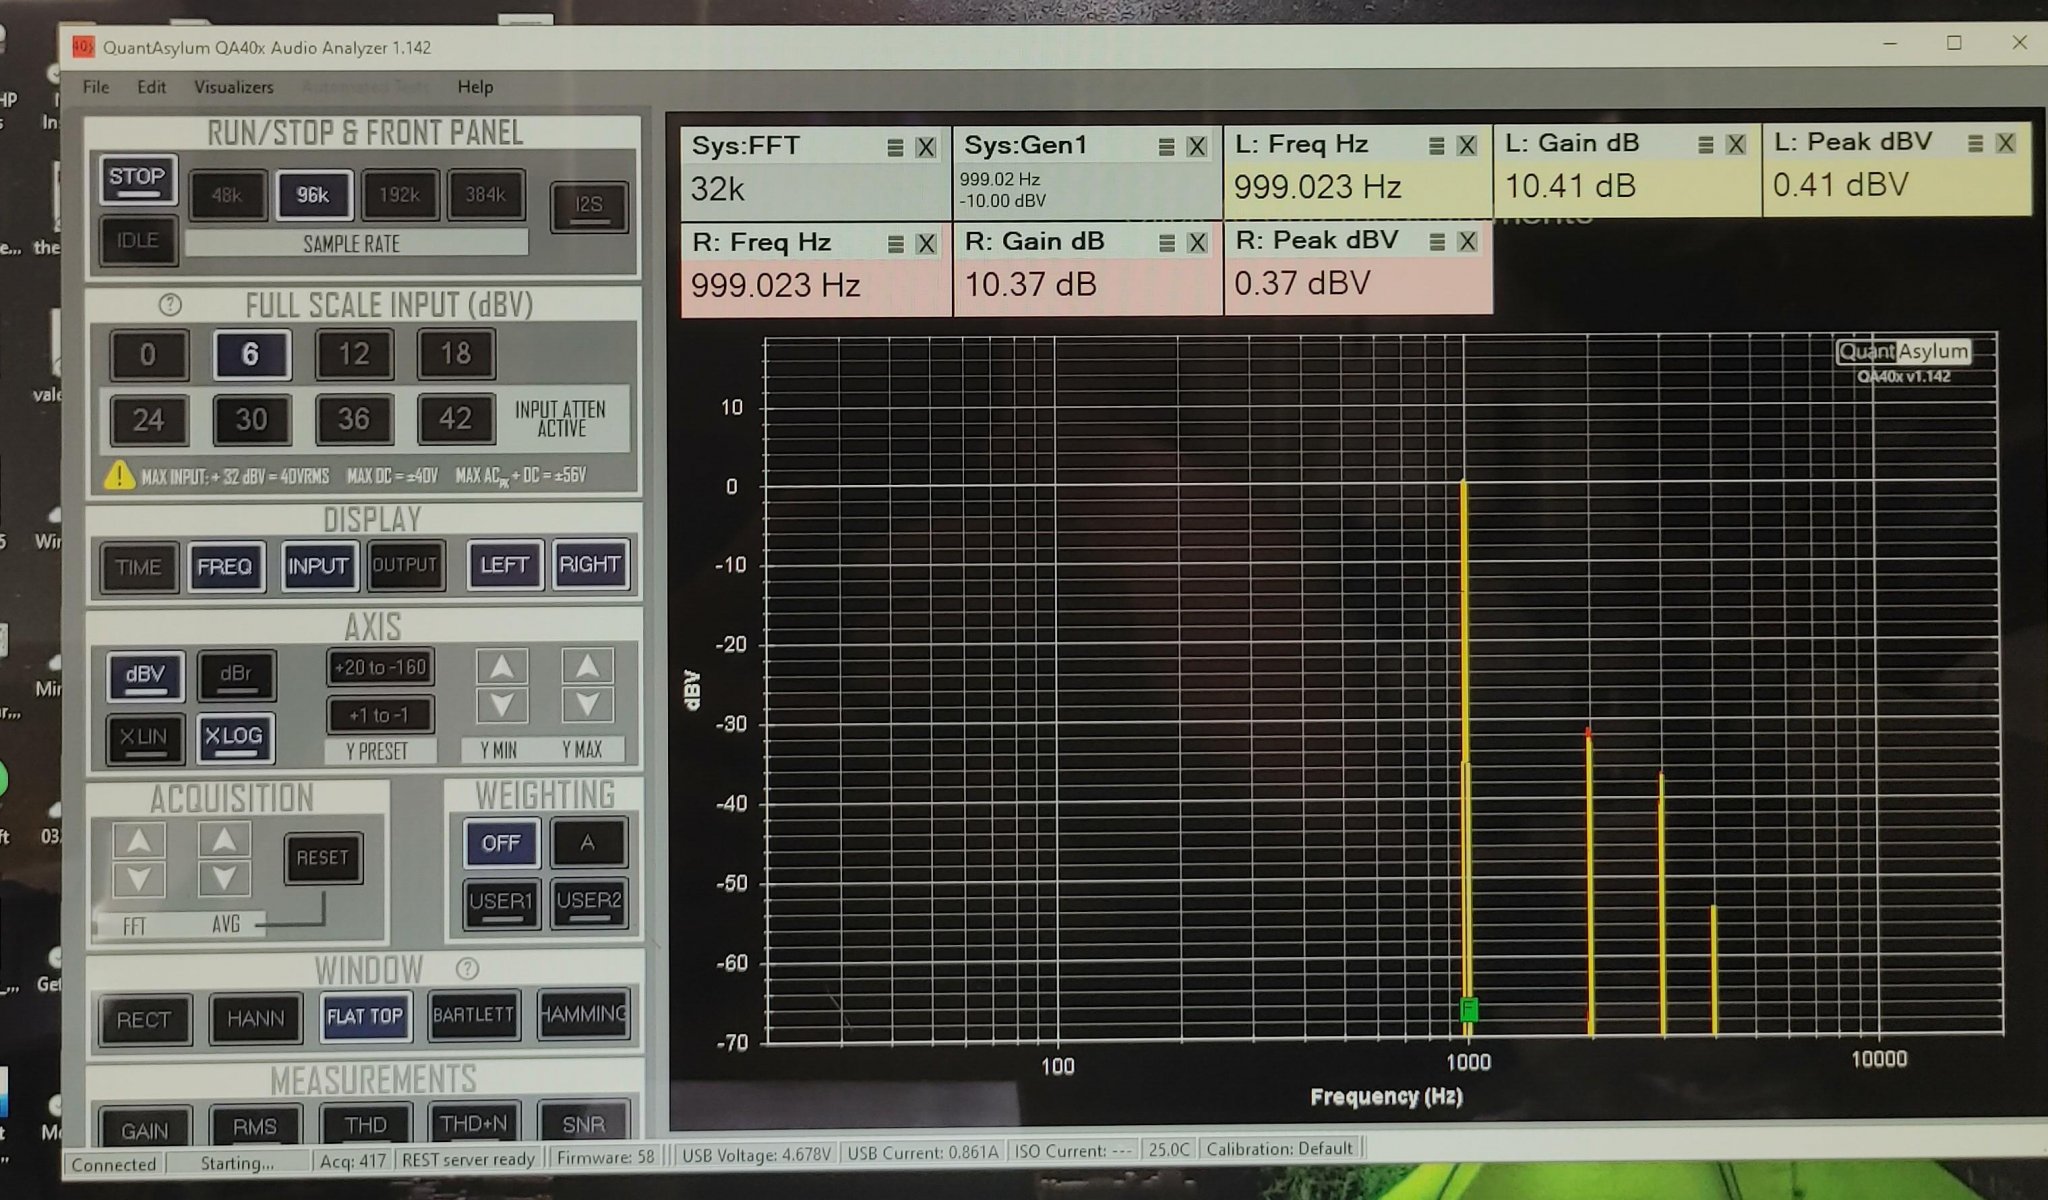Open the Edit menu
Viewport: 2048px width, 1200px height.
pyautogui.click(x=152, y=87)
